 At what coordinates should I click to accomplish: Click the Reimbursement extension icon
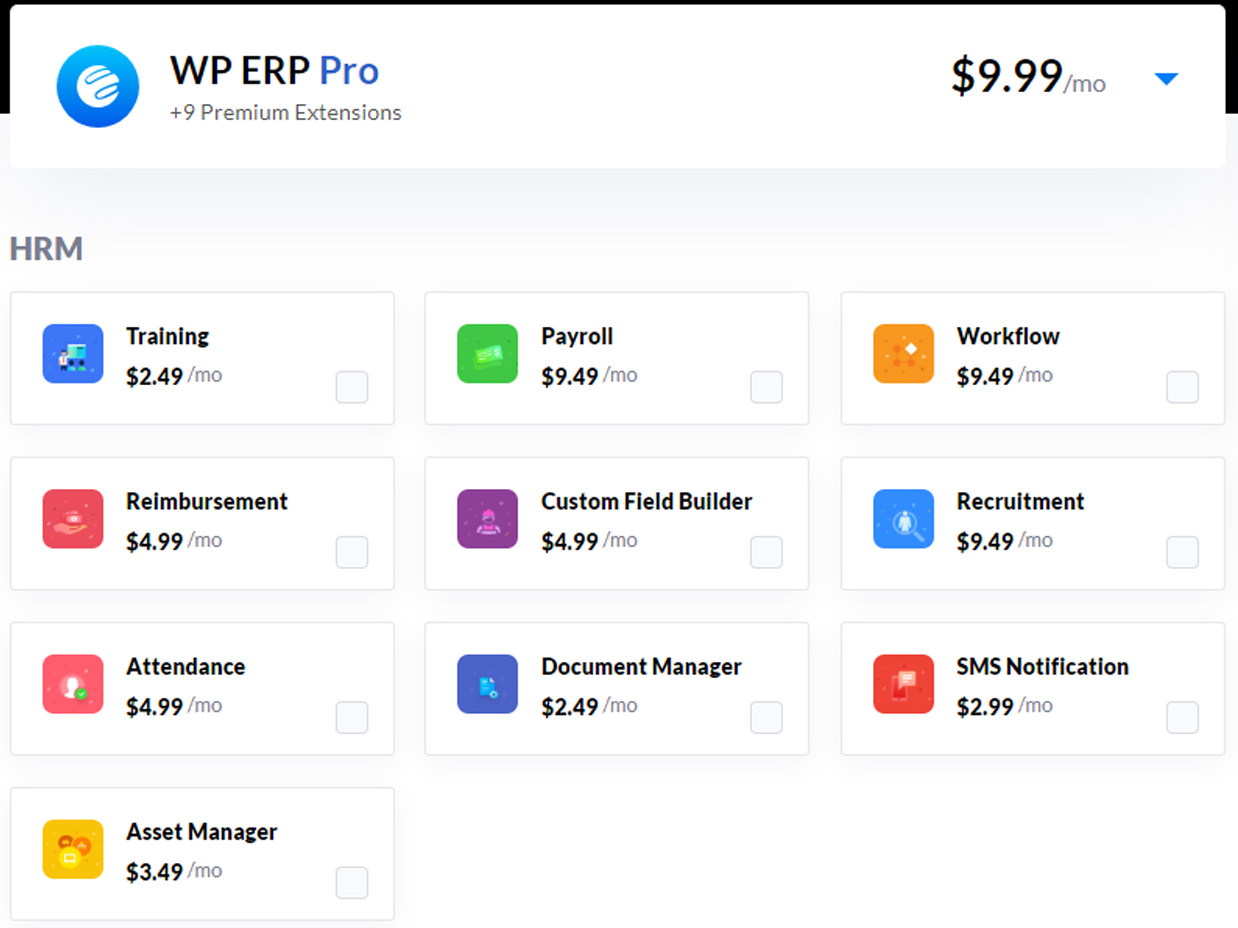pyautogui.click(x=73, y=518)
